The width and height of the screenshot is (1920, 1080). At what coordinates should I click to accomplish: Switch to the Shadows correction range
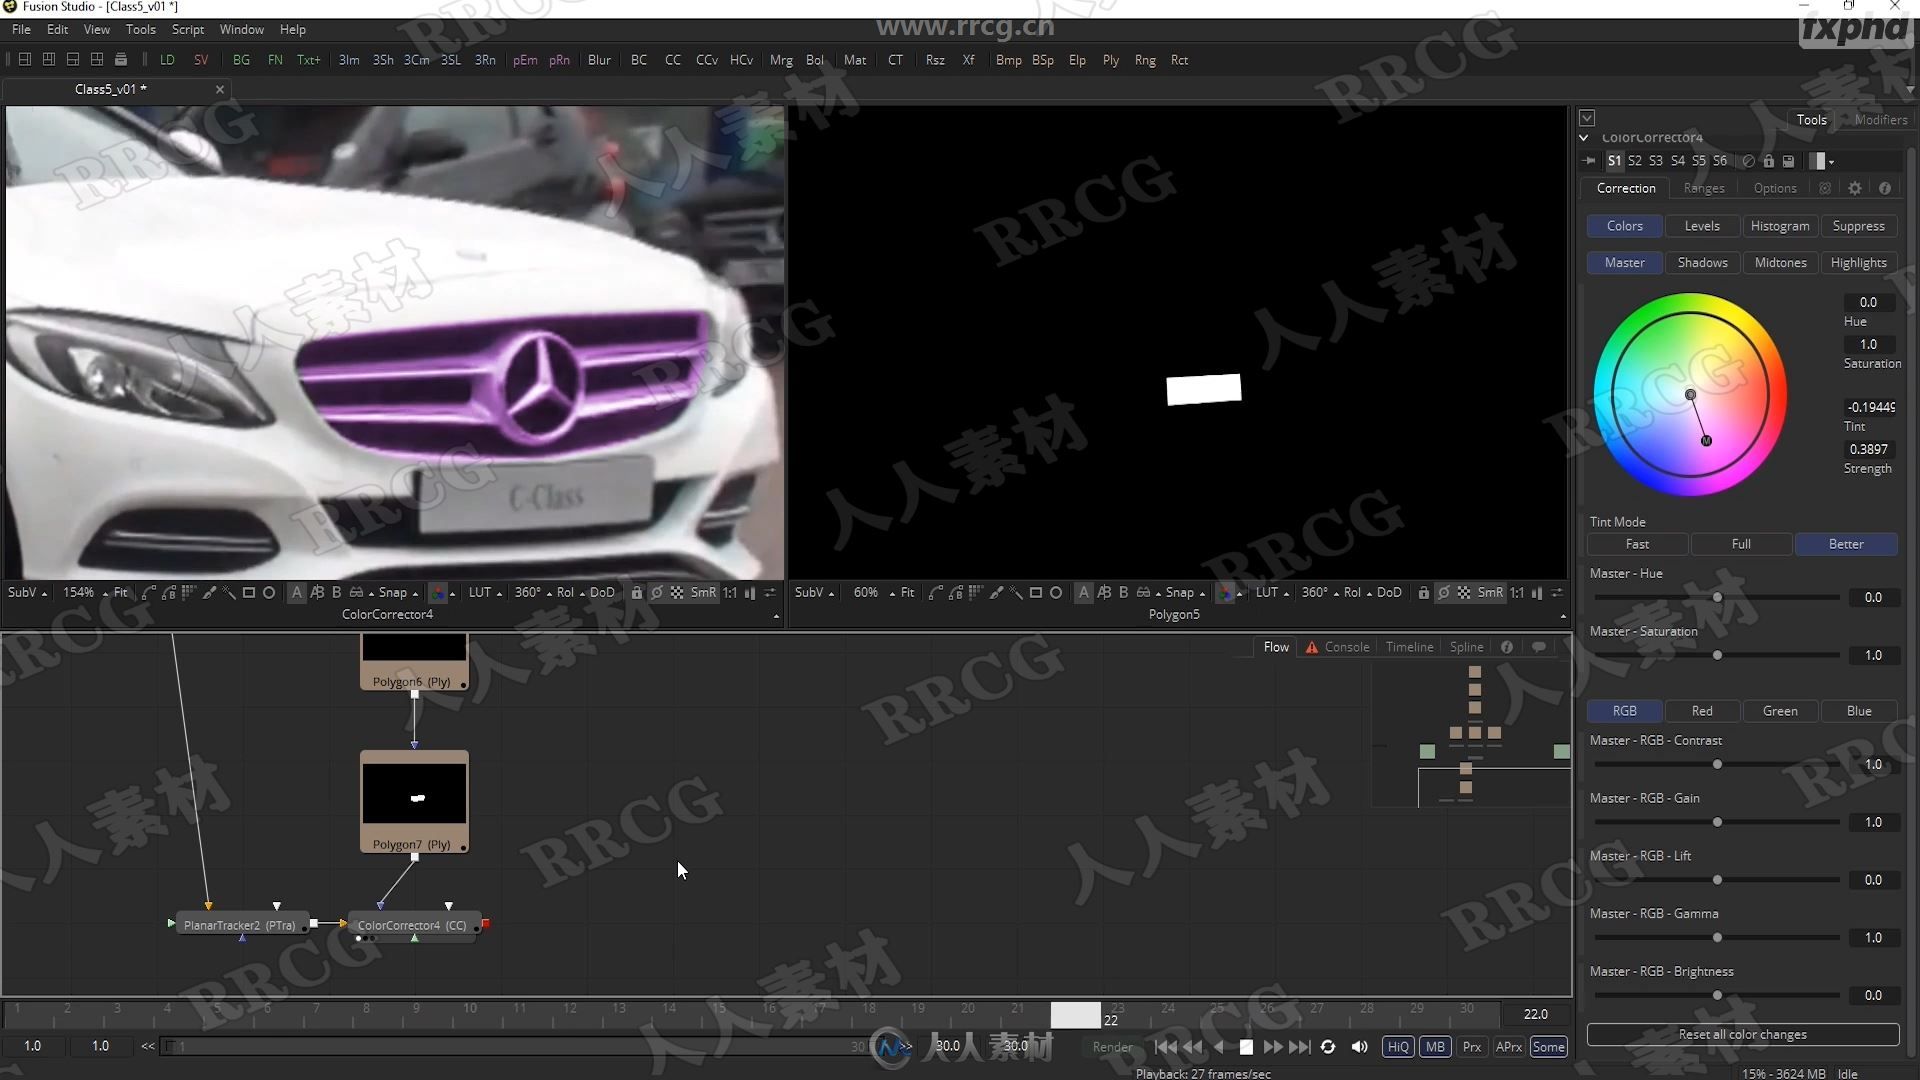tap(1702, 261)
